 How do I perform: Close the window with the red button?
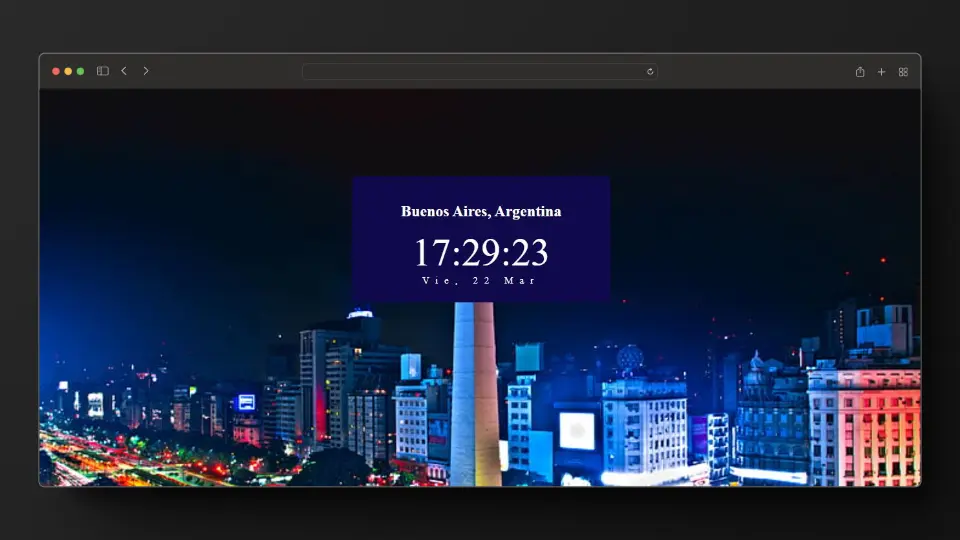[56, 72]
